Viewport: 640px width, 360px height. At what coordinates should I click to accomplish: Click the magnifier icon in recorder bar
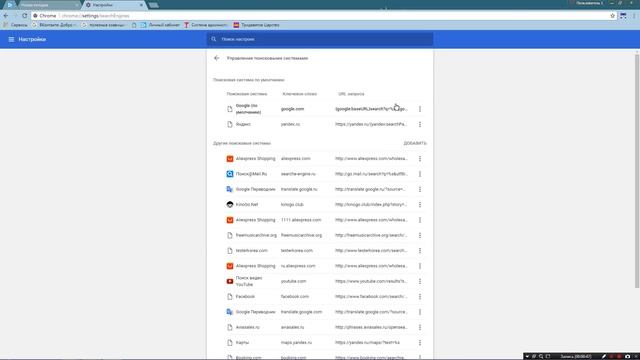[541, 356]
